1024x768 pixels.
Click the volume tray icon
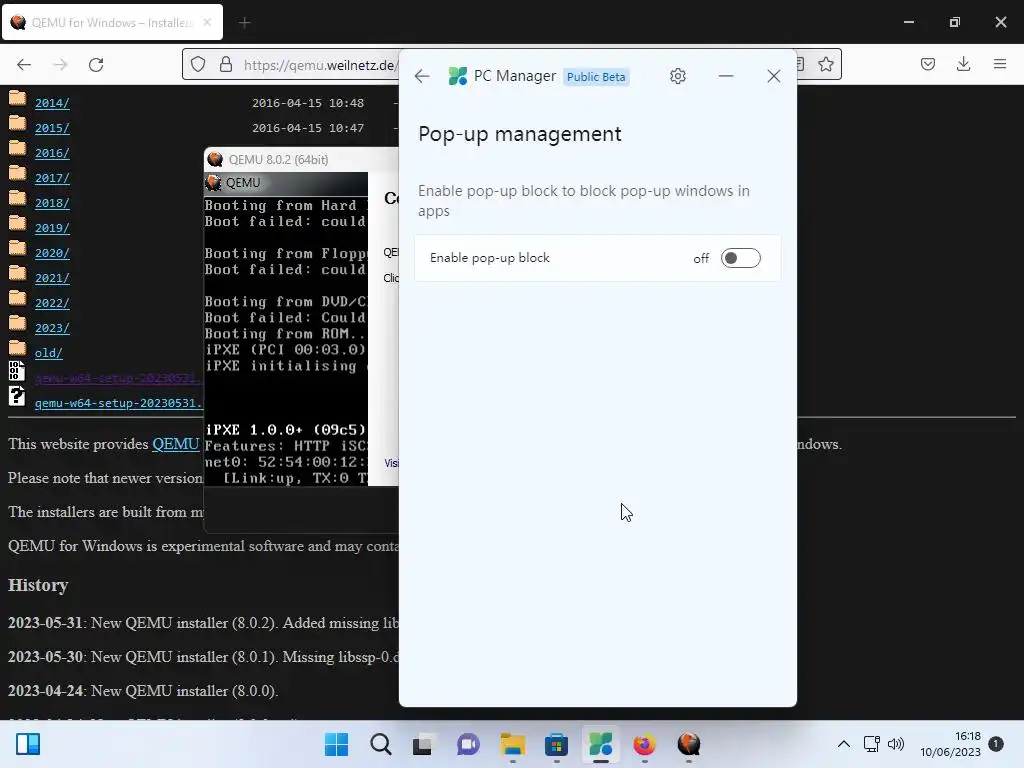[x=896, y=744]
